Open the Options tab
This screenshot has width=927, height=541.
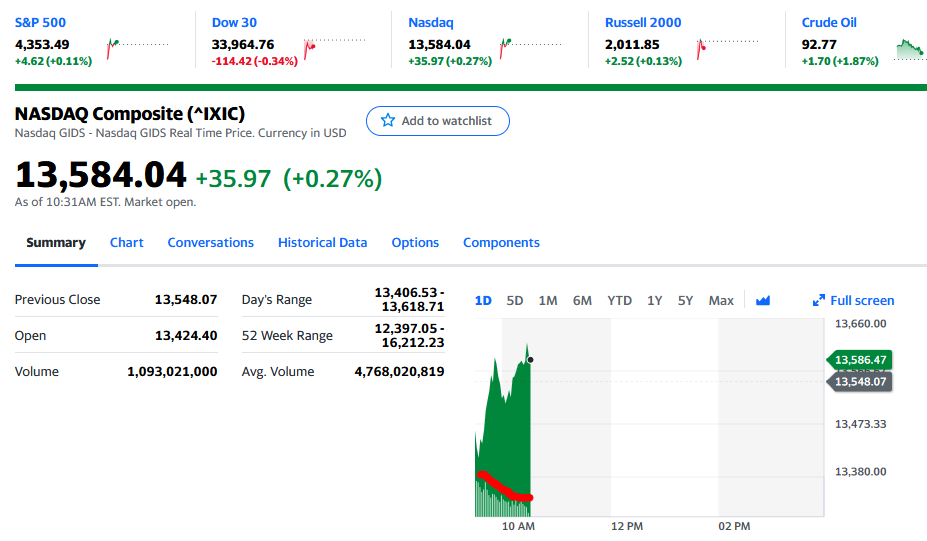(x=415, y=242)
